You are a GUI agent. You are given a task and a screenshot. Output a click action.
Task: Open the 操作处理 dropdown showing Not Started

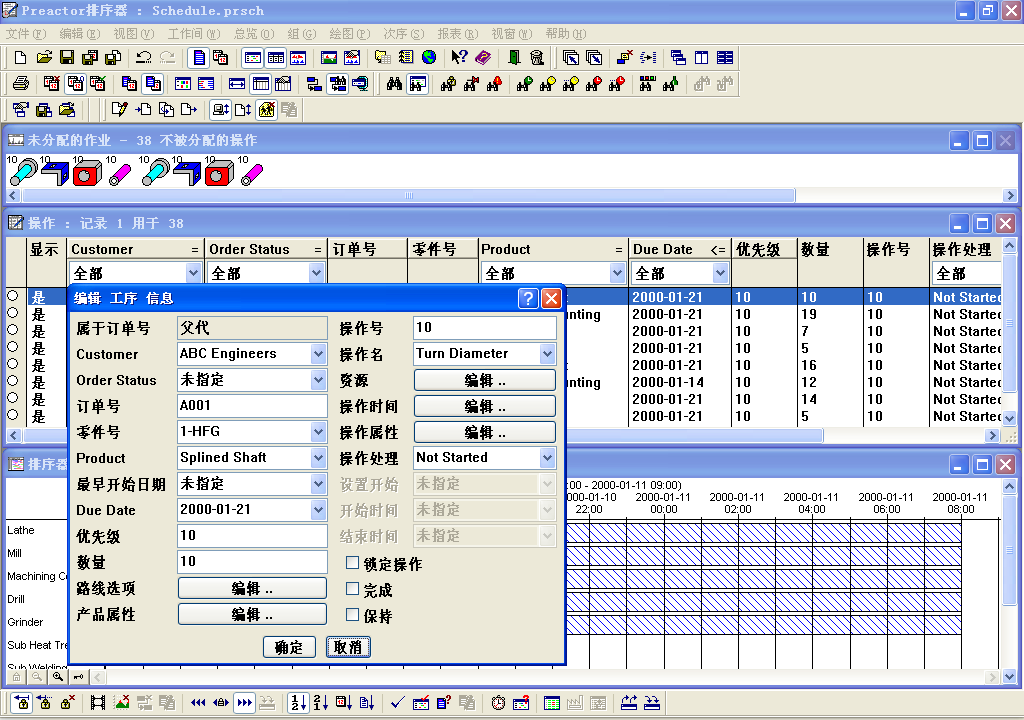point(547,457)
